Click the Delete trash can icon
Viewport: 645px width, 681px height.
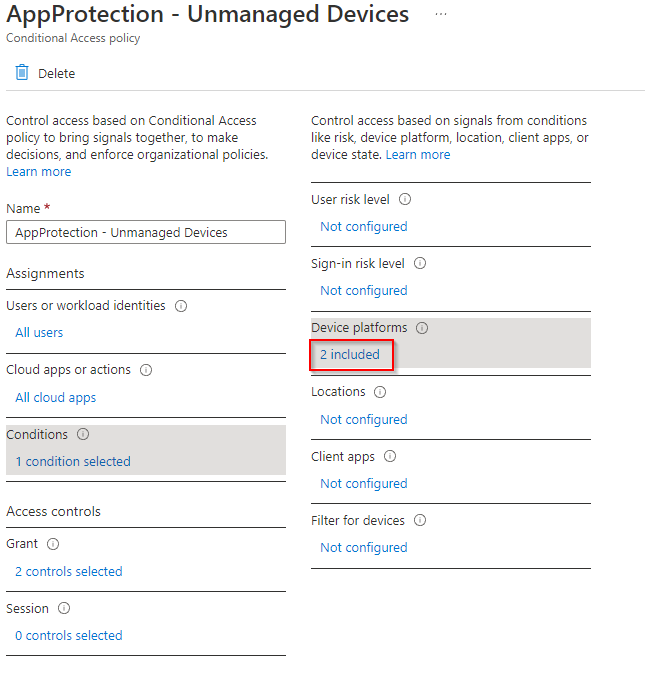22,72
